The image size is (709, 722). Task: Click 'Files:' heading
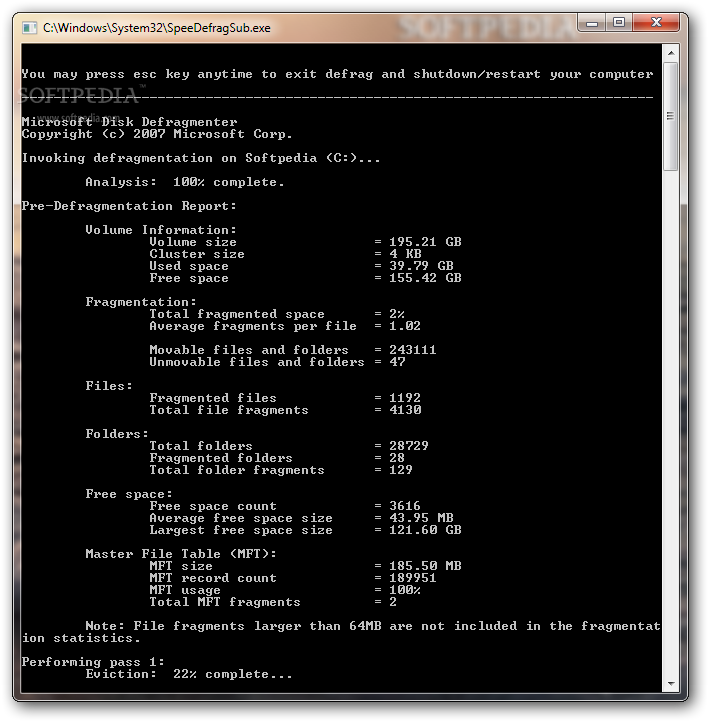109,386
